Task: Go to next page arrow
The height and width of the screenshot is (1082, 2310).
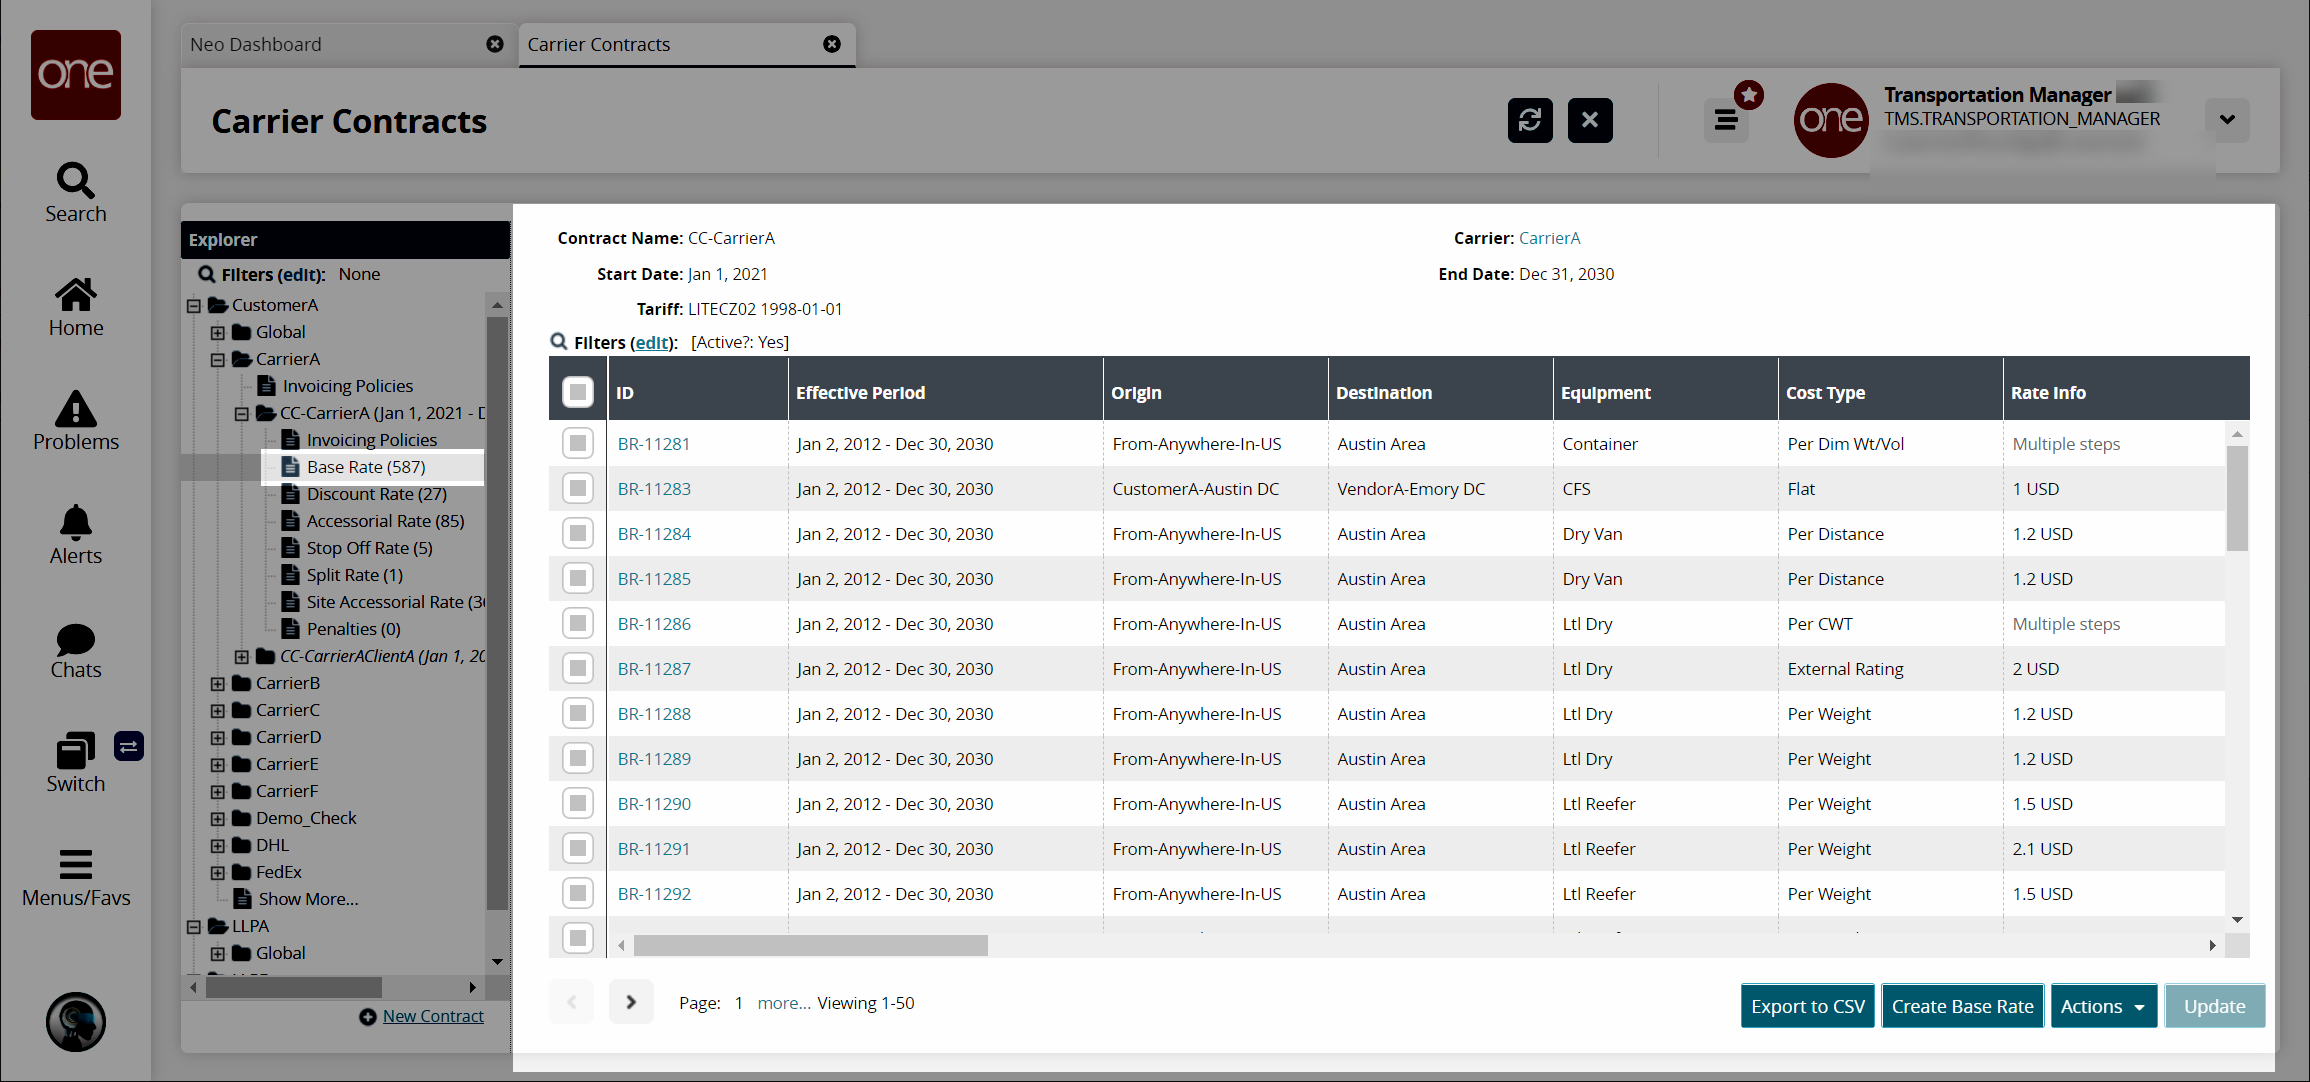Action: (x=631, y=1002)
